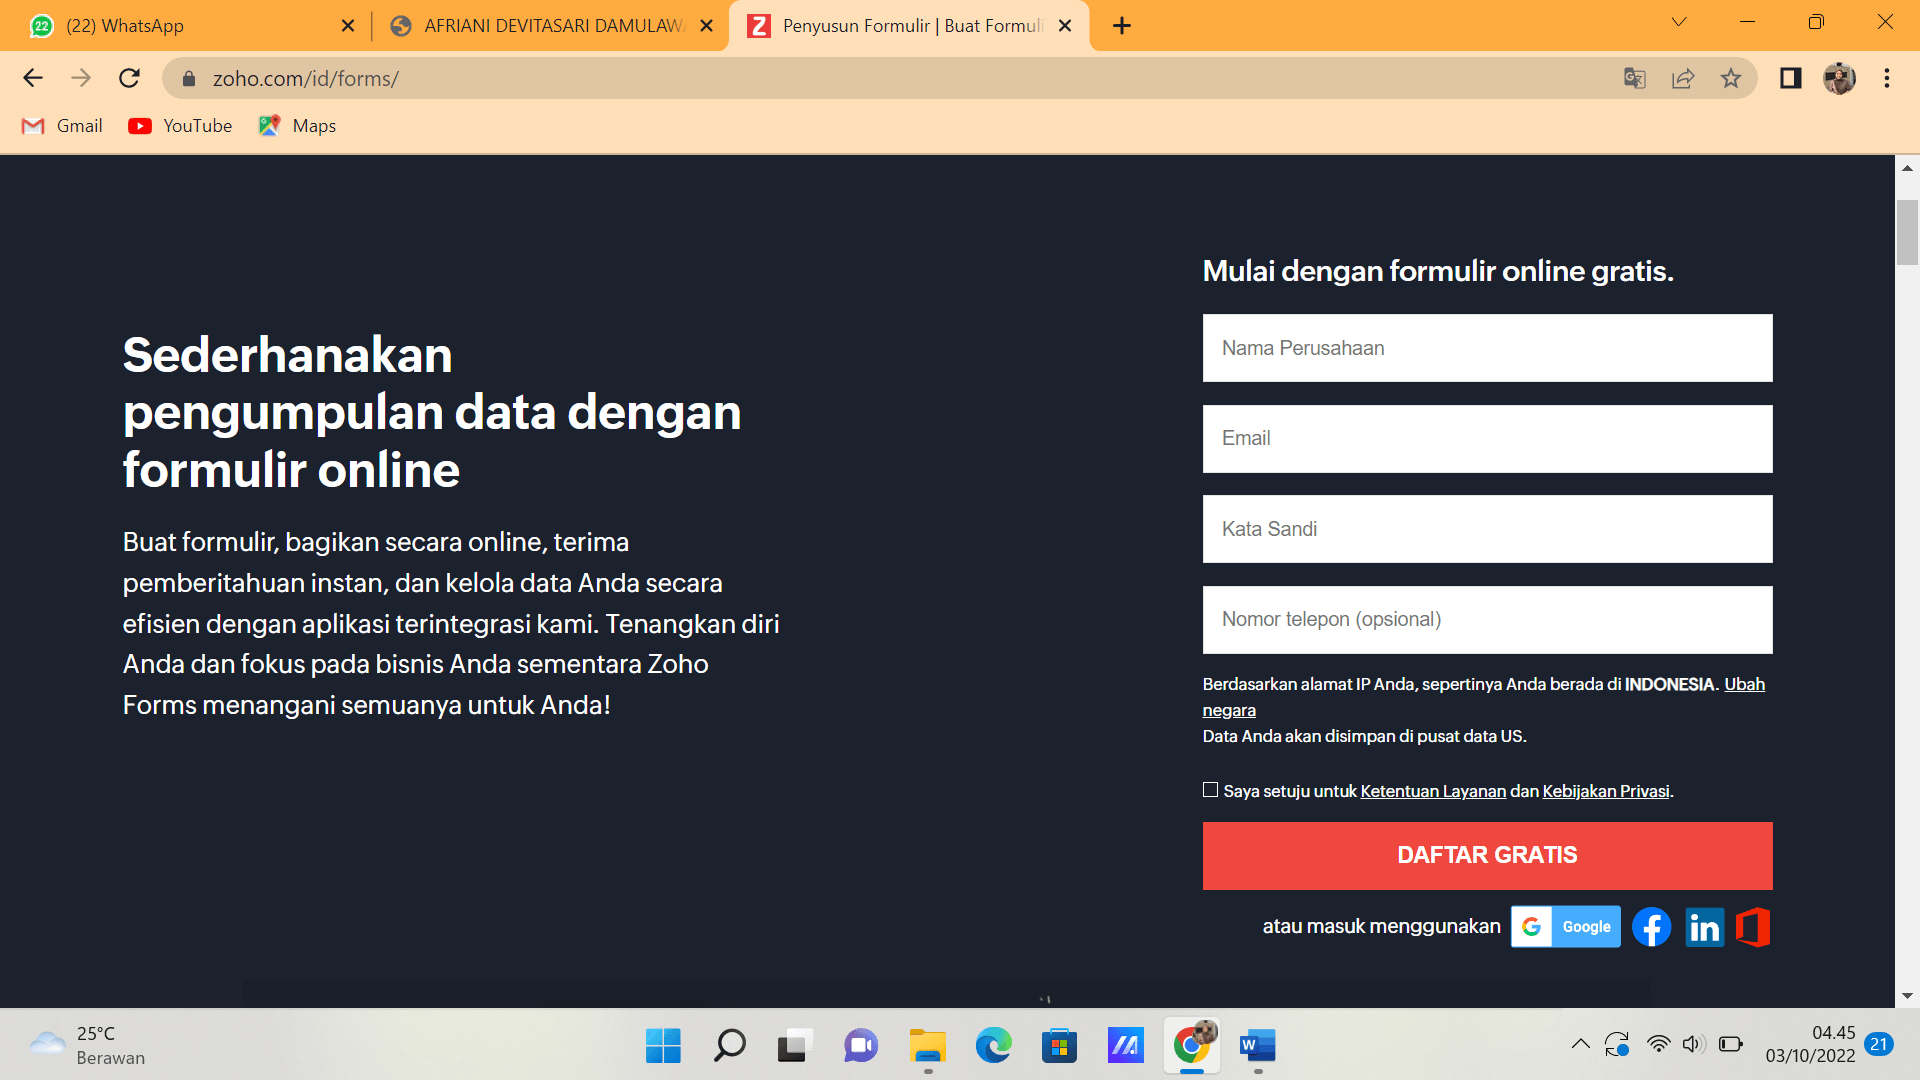
Task: Go forward to the next page
Action: (x=81, y=78)
